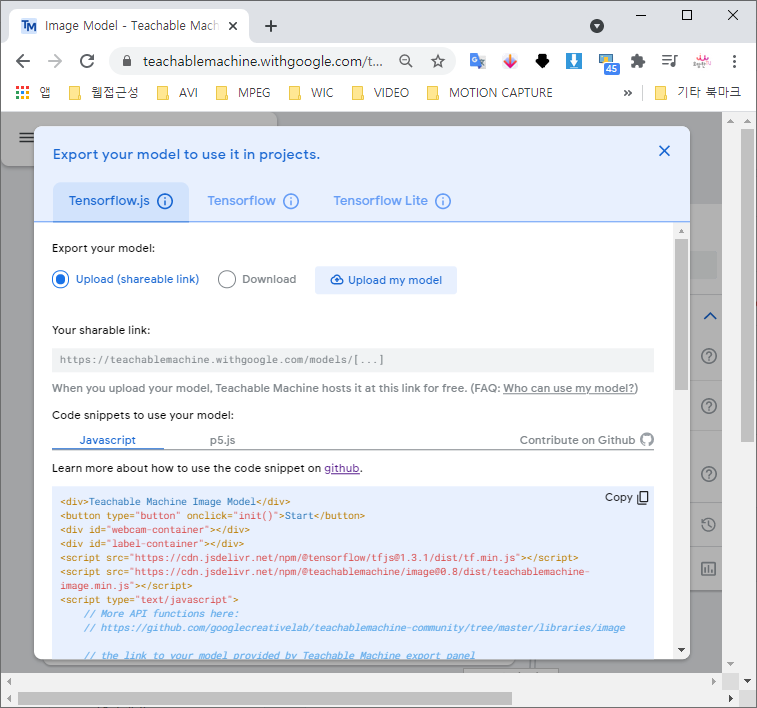Open the Apps grid shortcut in bookmarks bar

[x=22, y=92]
